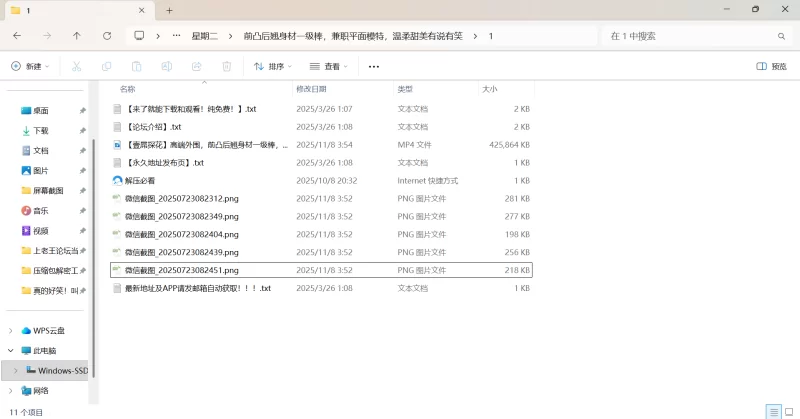Switch to details view in status bar
The image size is (800, 419).
tap(773, 412)
